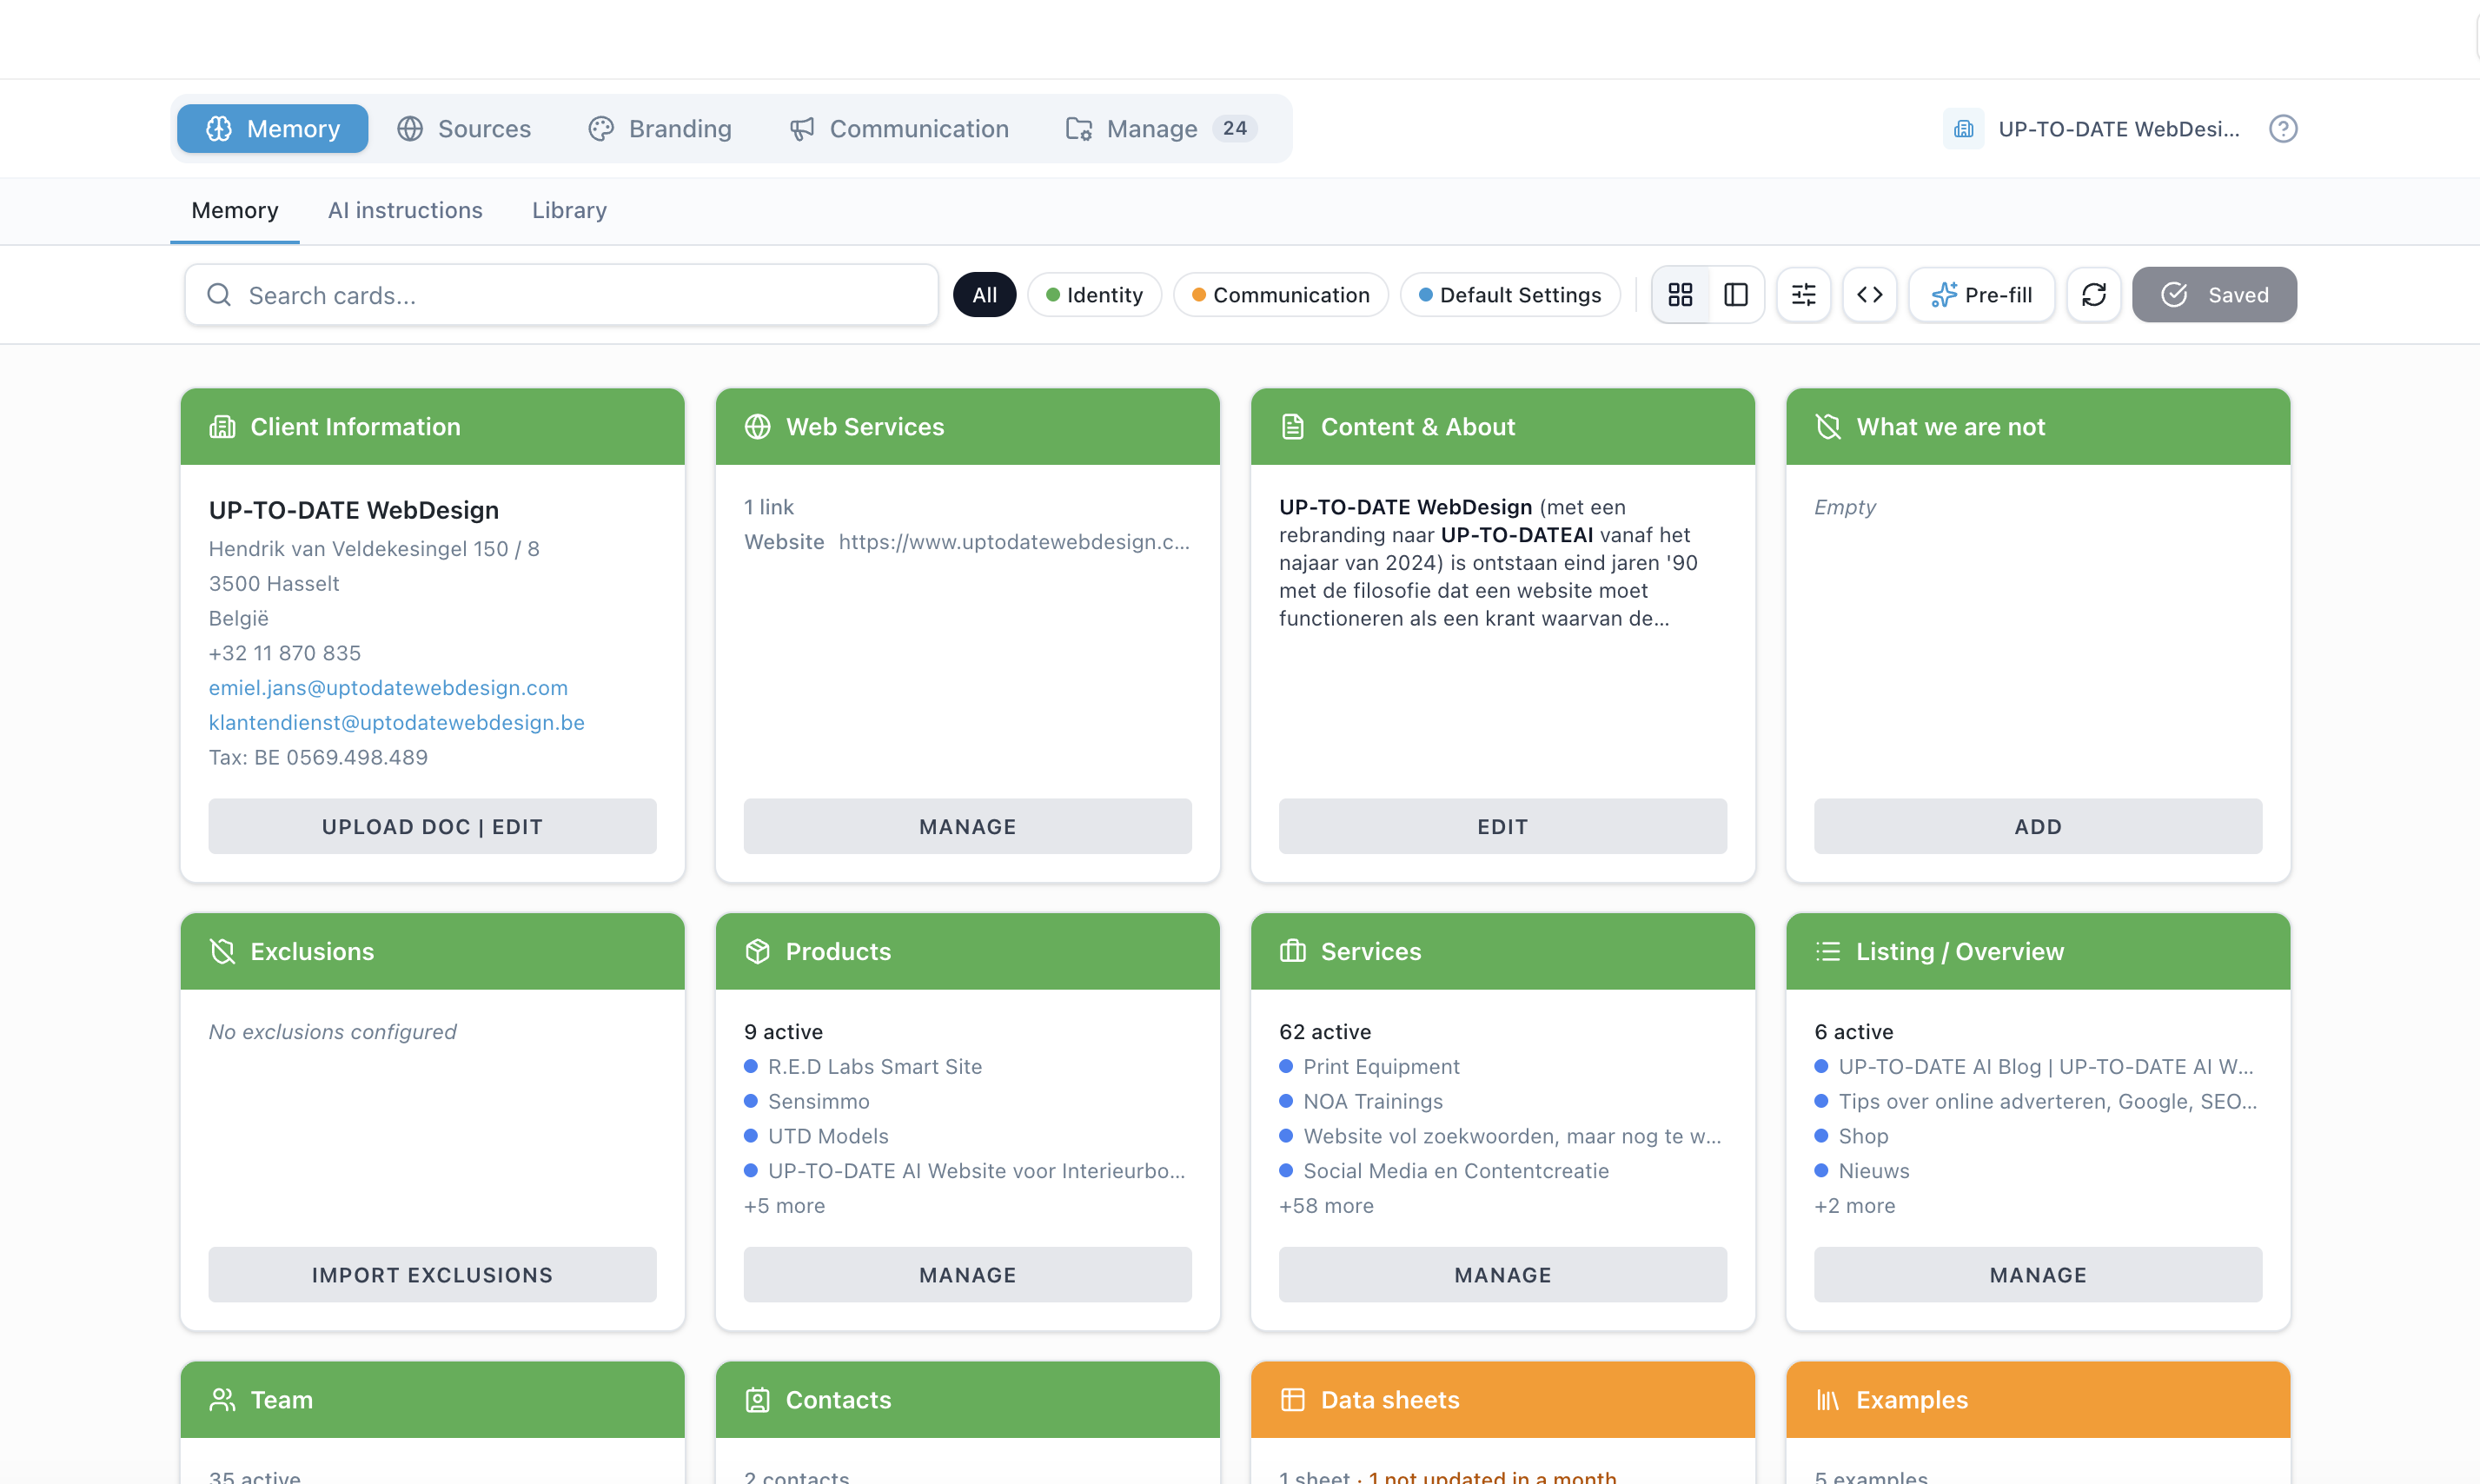Open the UP-TO-DATE WebDesi... client selector
Screen dimensions: 2480x1484
pos(2092,129)
